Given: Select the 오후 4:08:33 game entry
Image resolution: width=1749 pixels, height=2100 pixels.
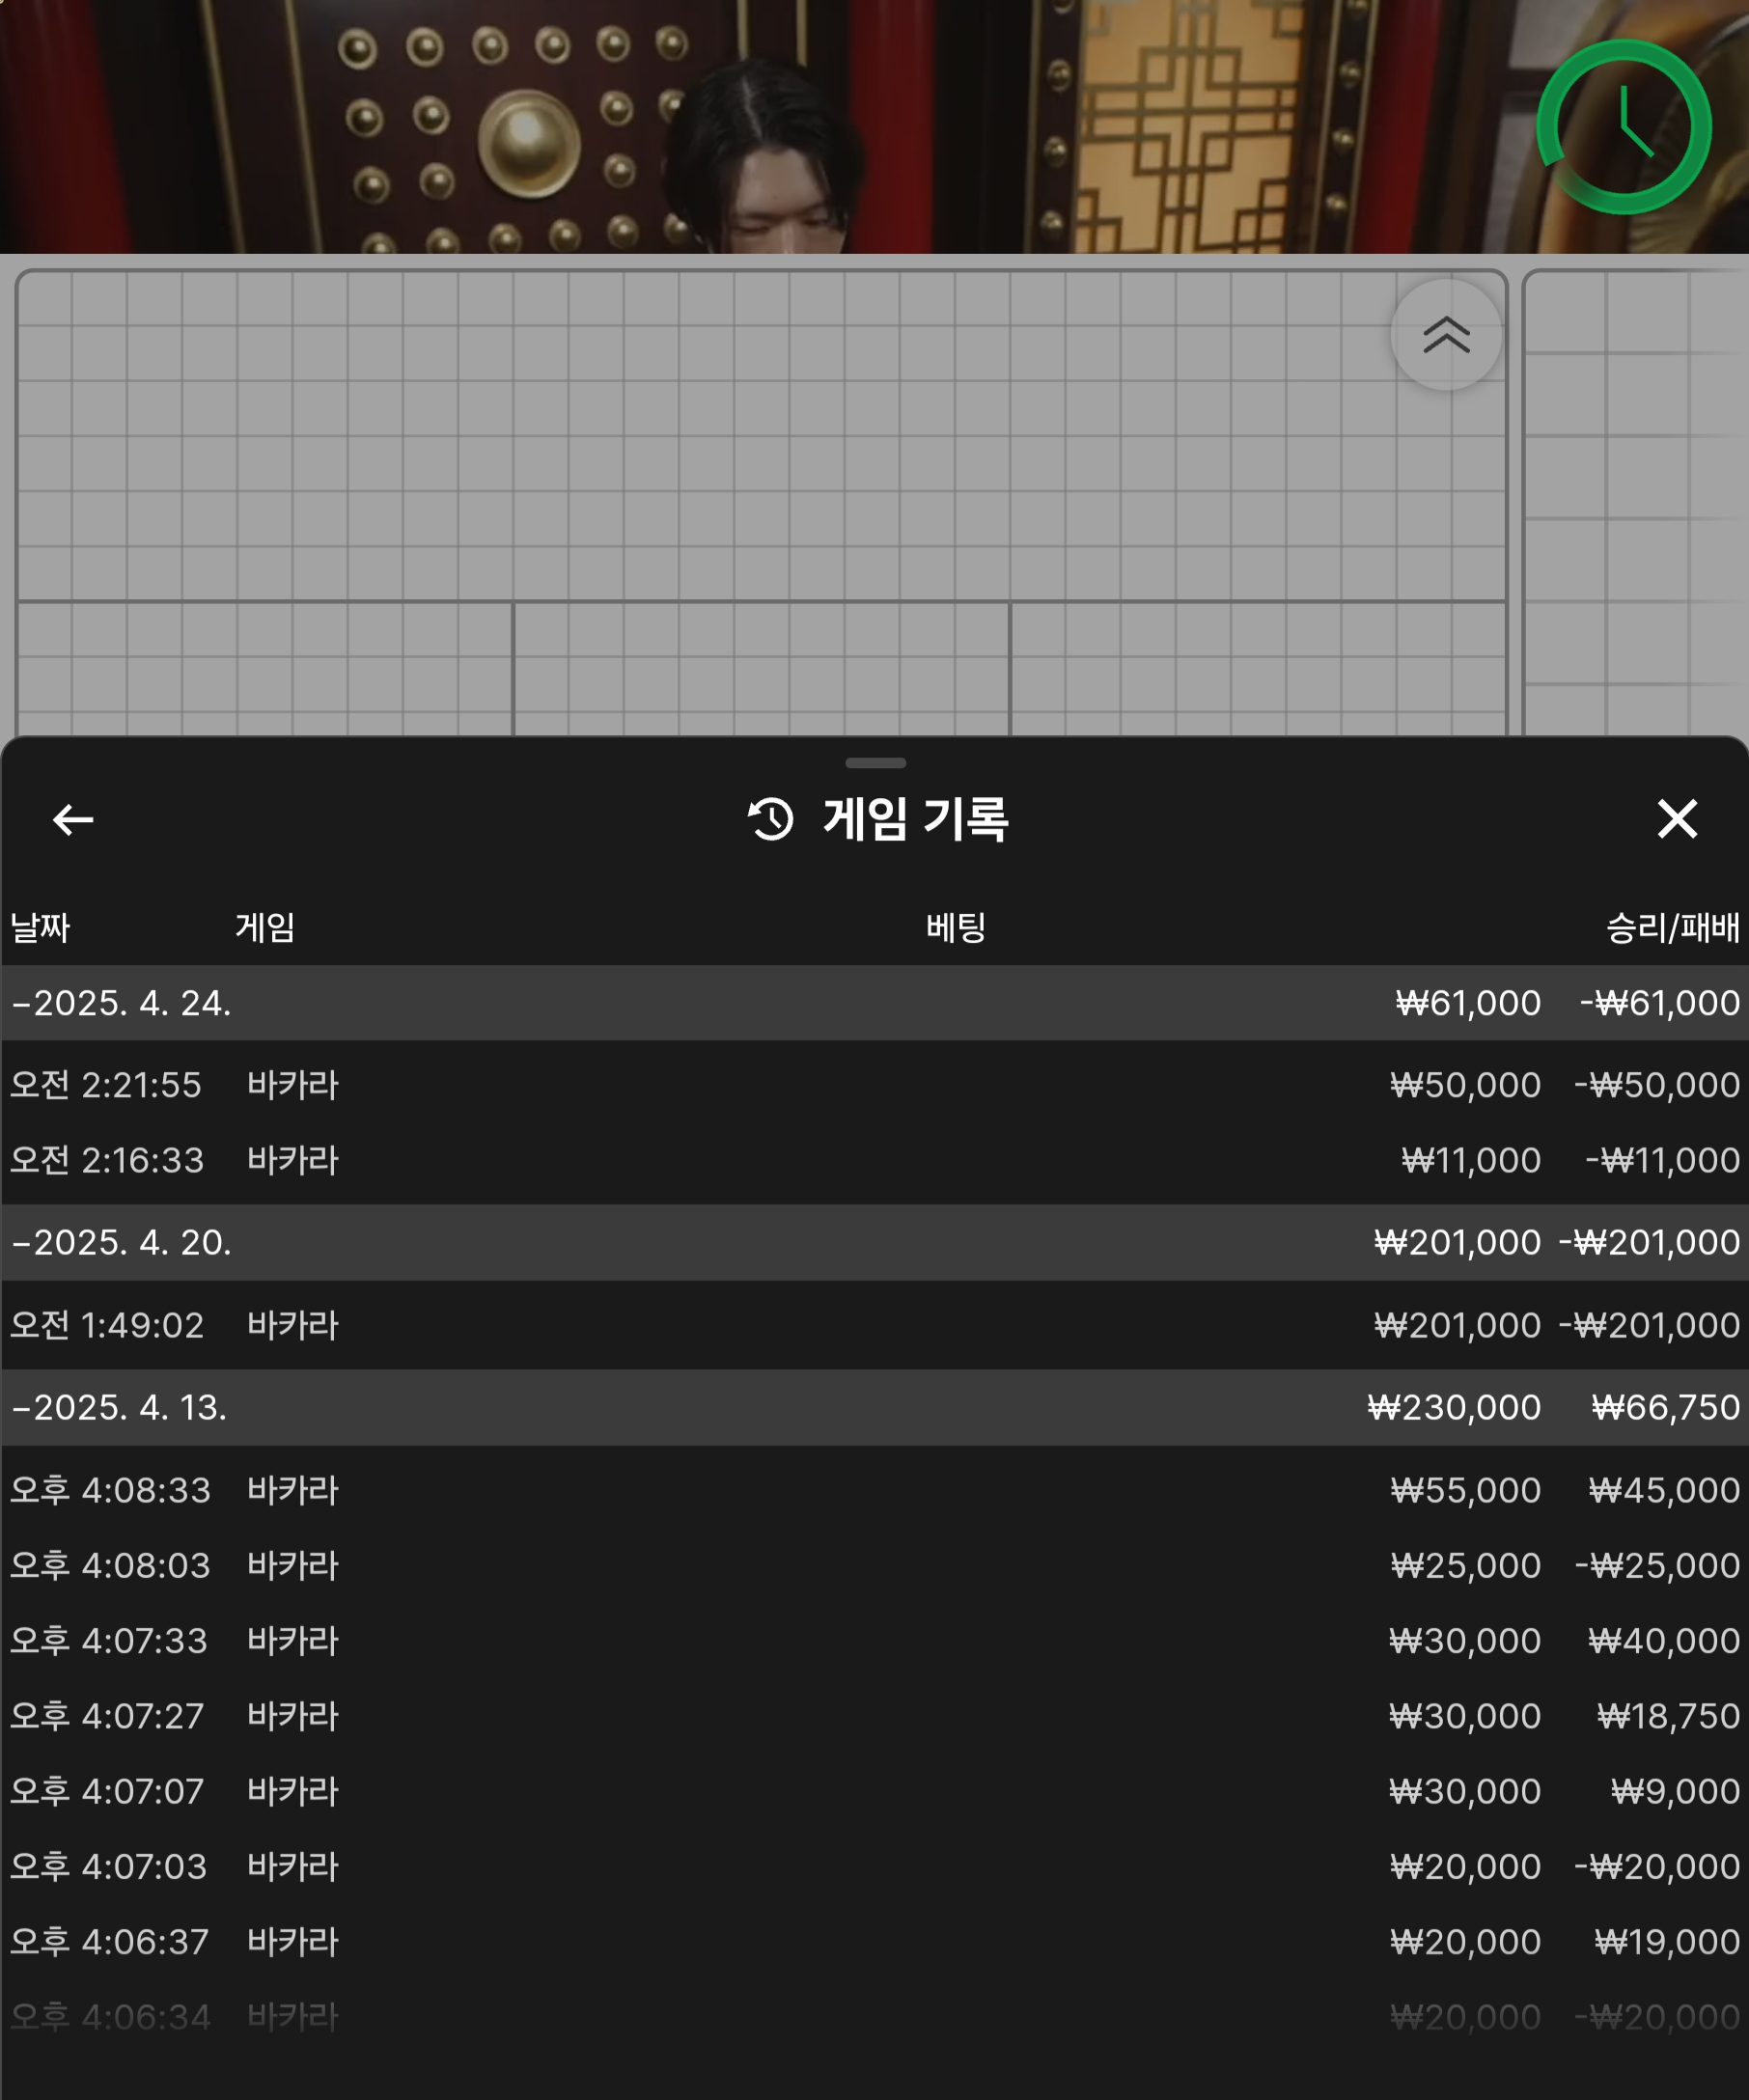Looking at the screenshot, I should pyautogui.click(x=874, y=1490).
